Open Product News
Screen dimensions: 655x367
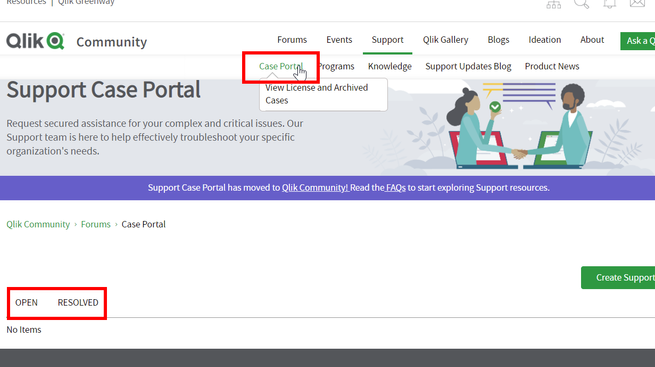552,66
